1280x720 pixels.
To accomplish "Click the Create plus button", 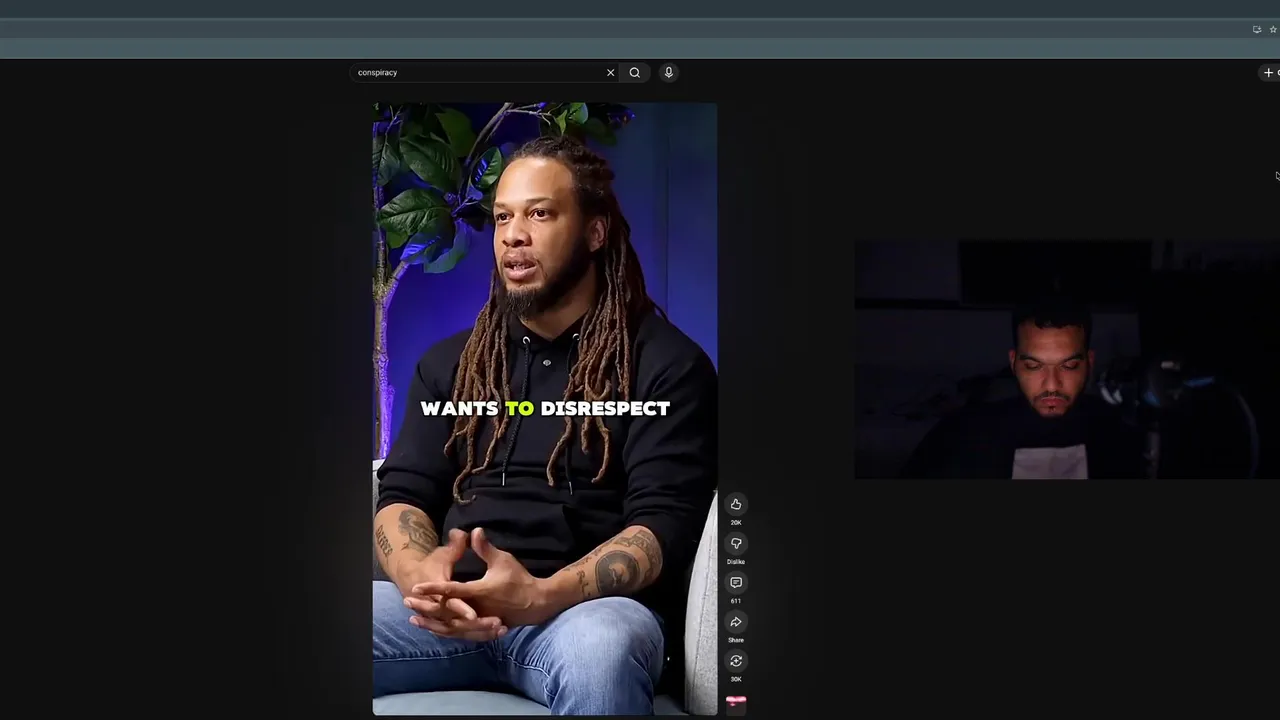I will coord(1270,72).
